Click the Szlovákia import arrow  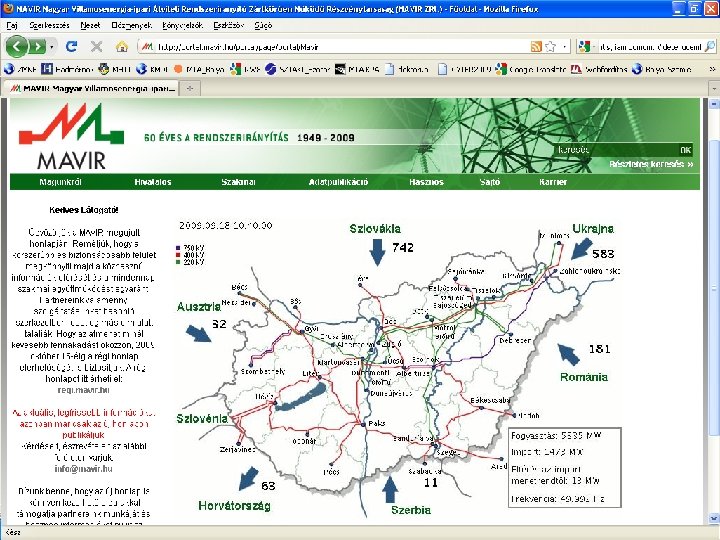tap(377, 252)
